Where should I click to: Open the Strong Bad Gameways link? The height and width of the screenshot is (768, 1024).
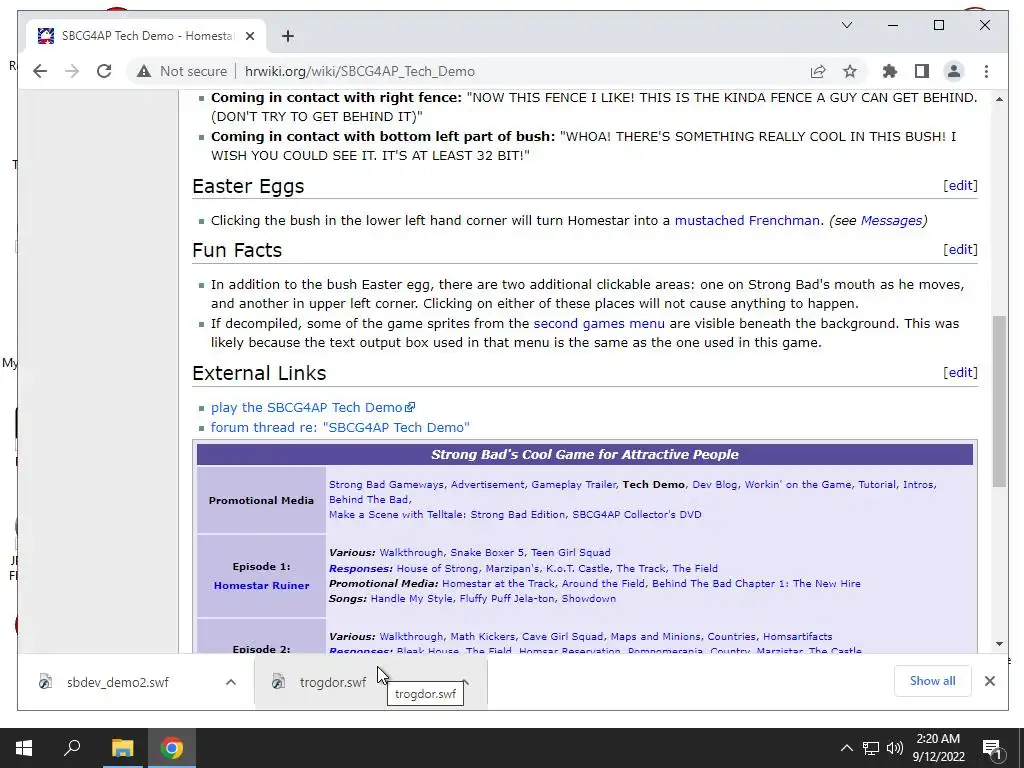click(x=386, y=485)
